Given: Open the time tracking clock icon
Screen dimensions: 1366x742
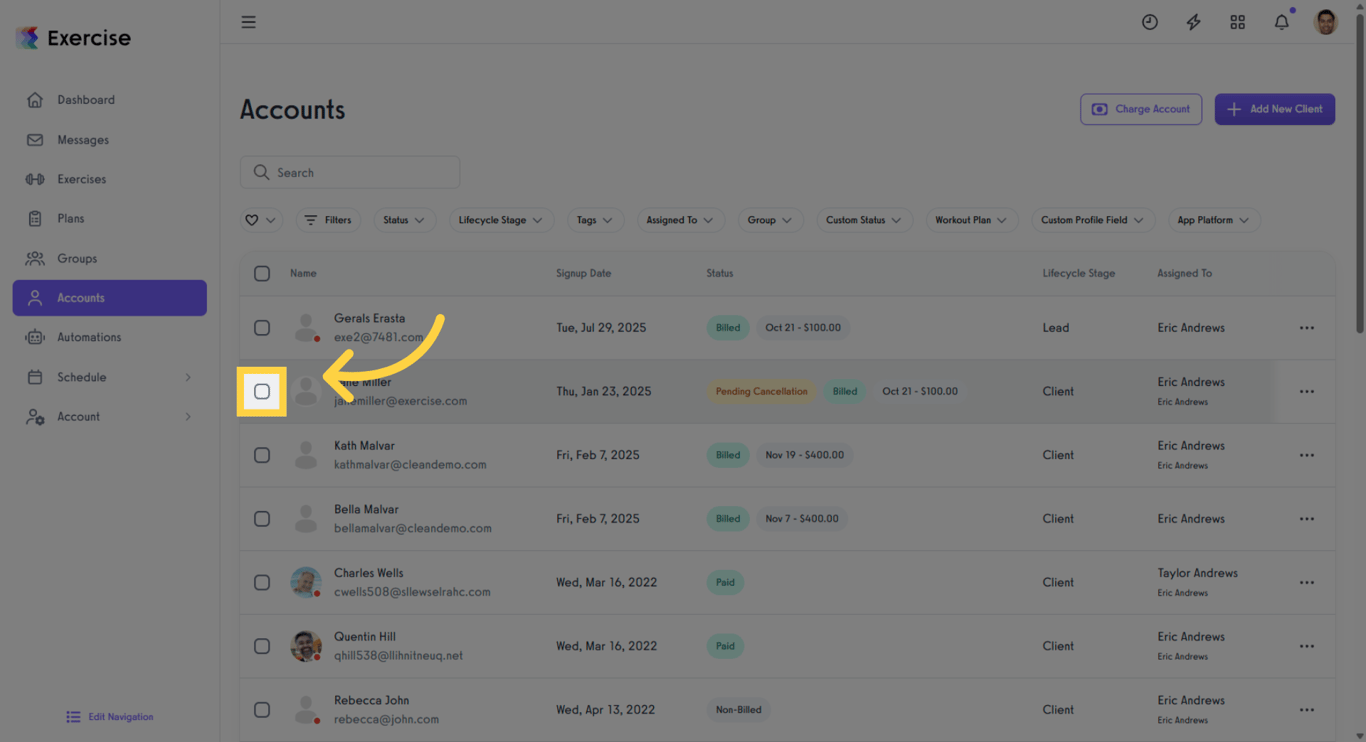Looking at the screenshot, I should 1149,21.
